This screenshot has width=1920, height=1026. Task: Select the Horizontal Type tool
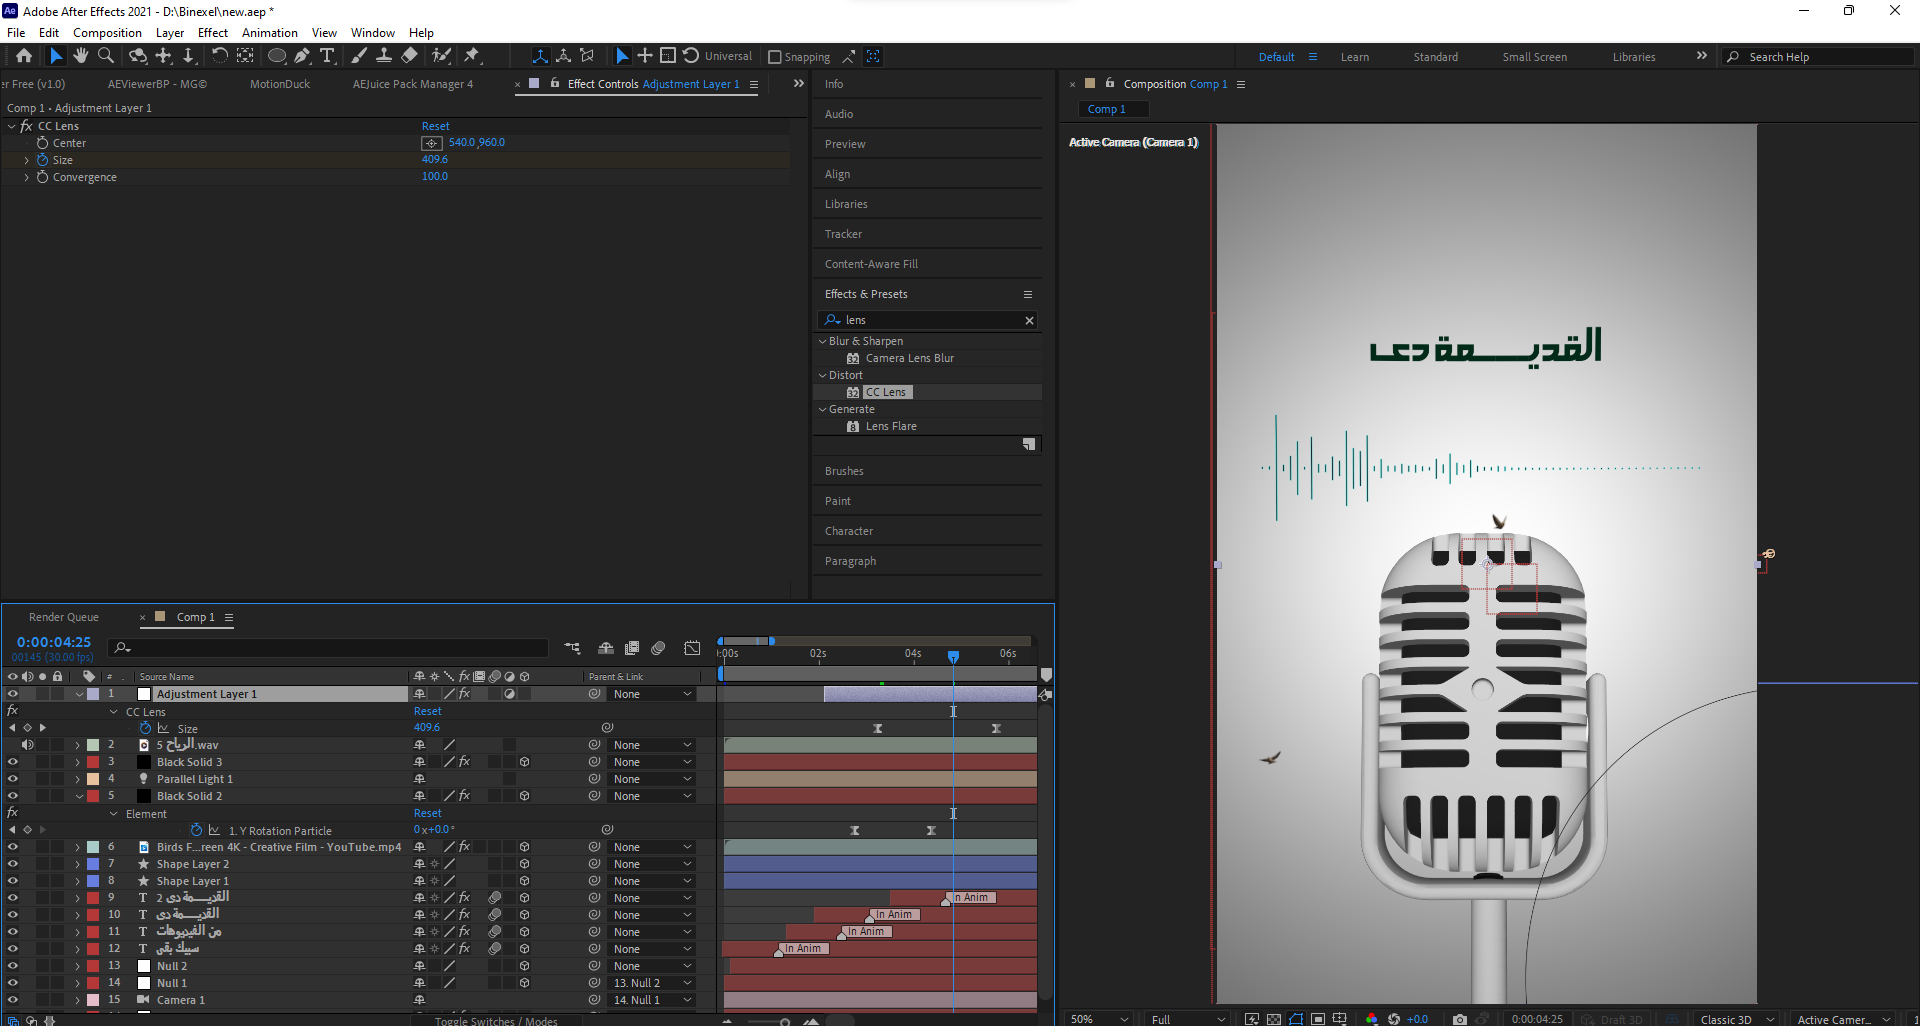pyautogui.click(x=327, y=56)
